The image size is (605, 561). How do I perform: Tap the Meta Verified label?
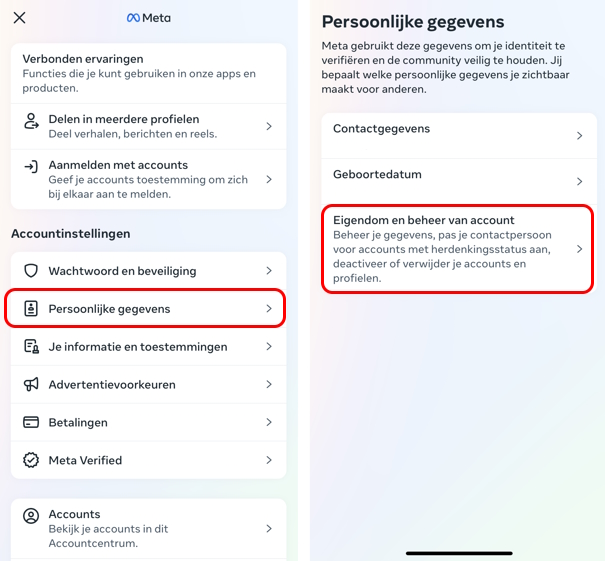85,460
